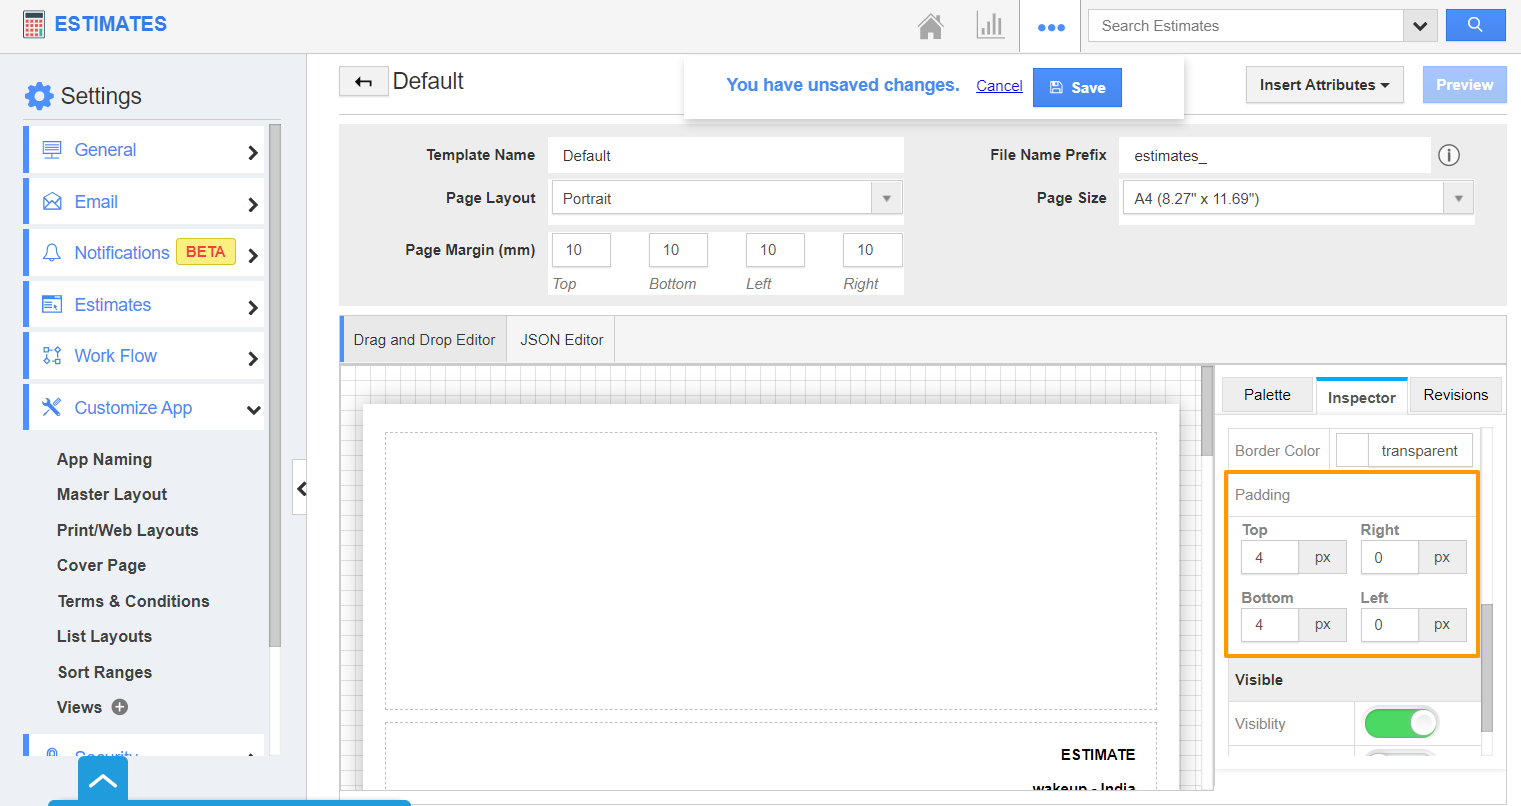Screen dimensions: 1521x806
Task: Add a new view using the plus icon
Action: click(119, 707)
